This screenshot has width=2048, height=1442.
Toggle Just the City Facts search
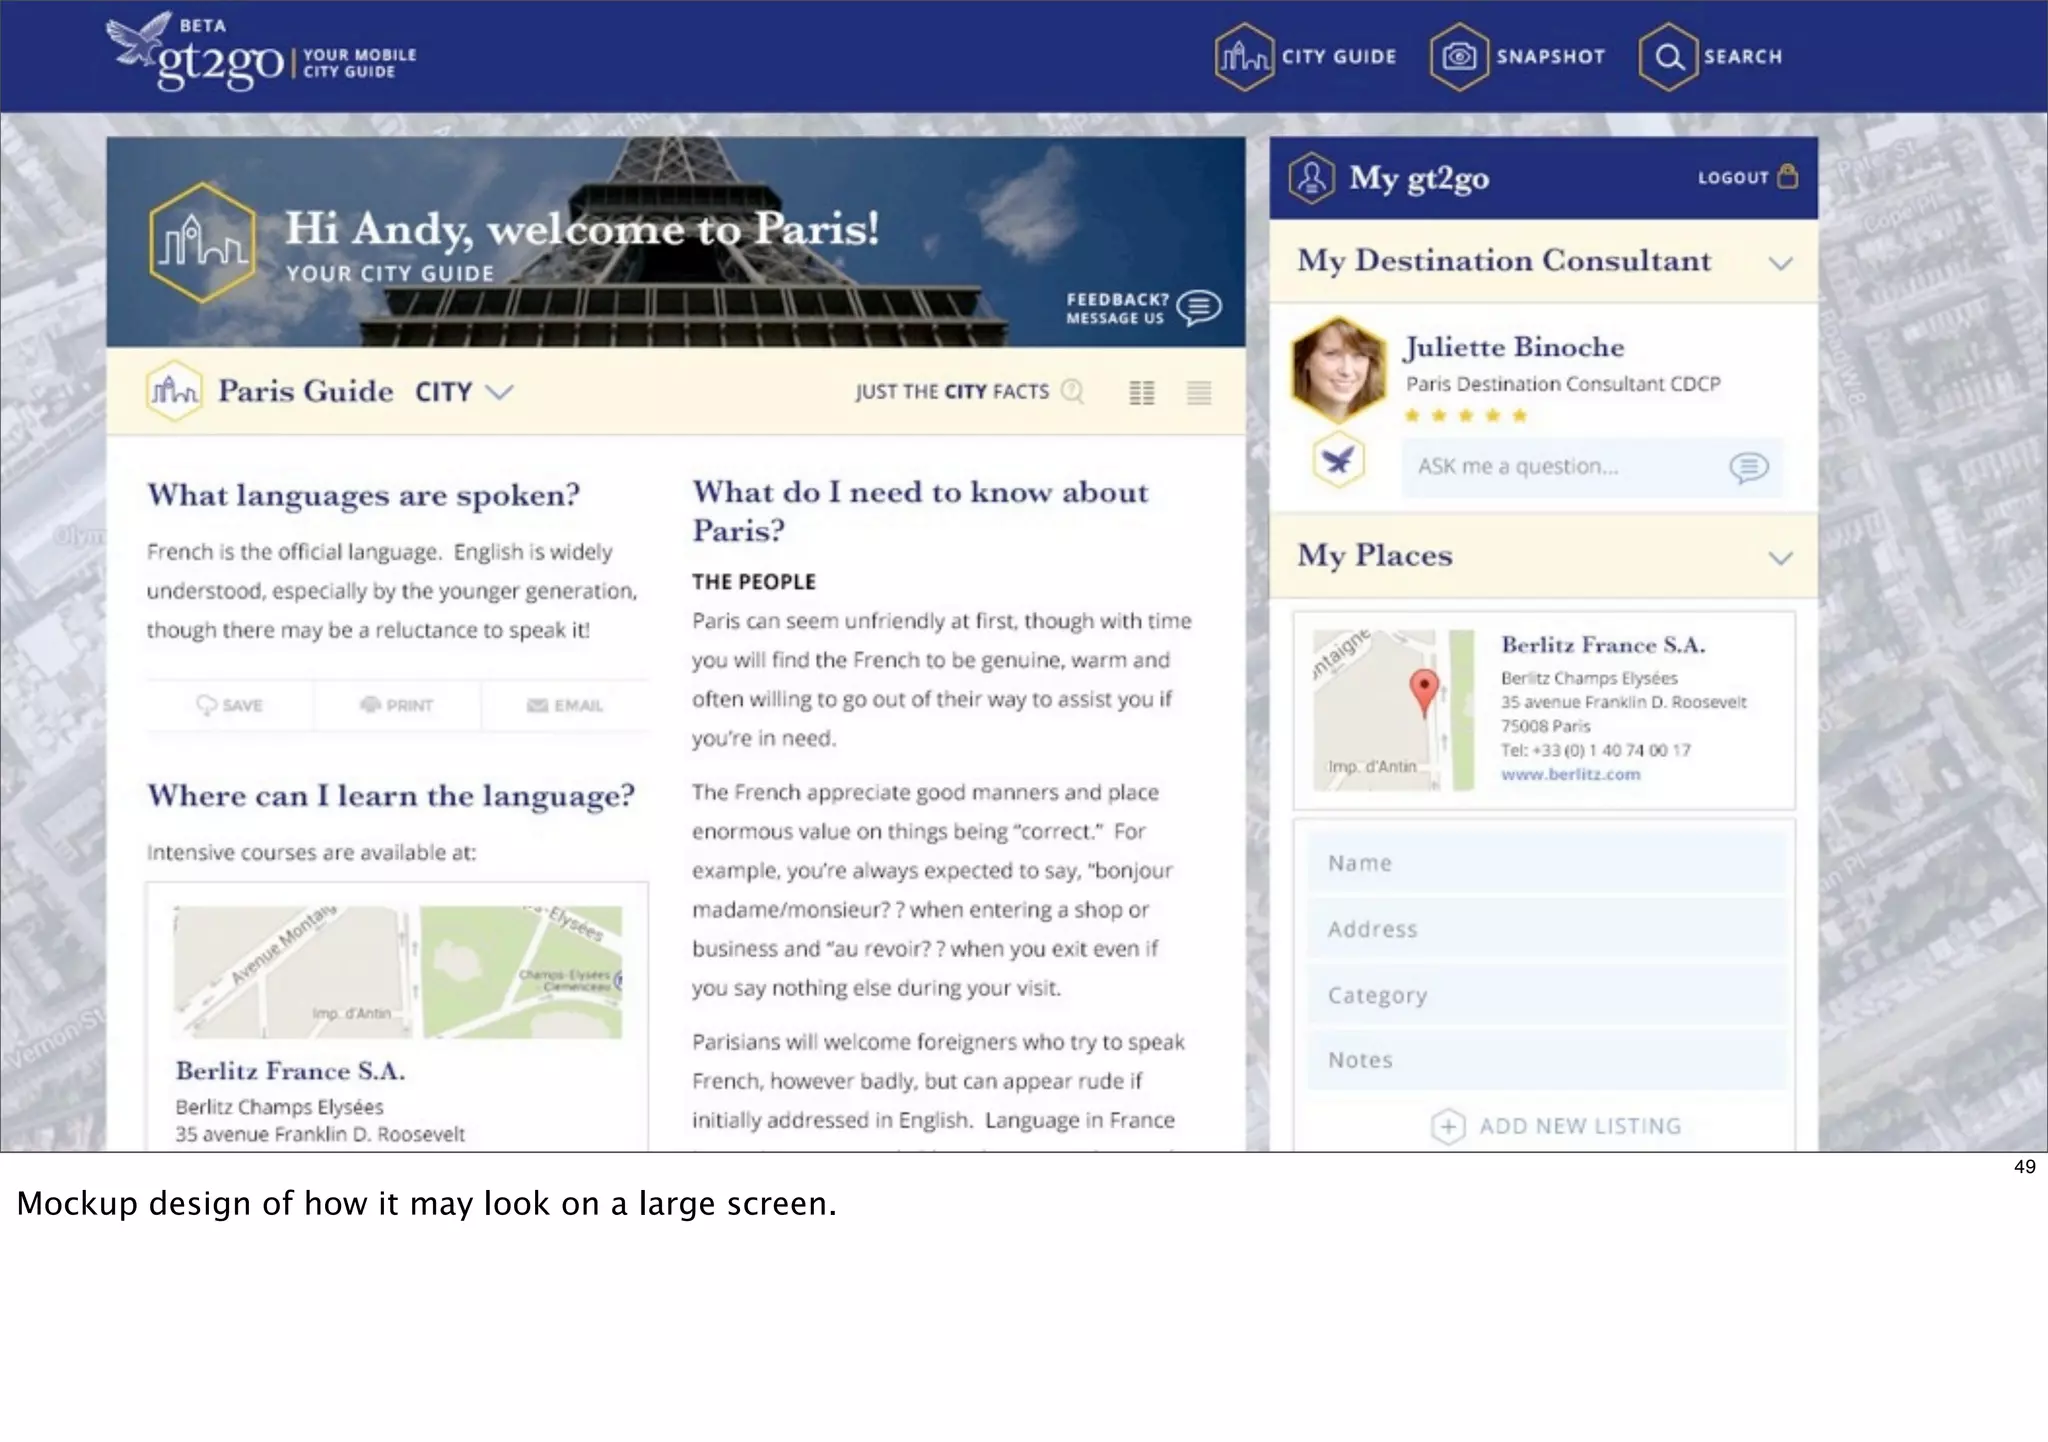(1072, 391)
